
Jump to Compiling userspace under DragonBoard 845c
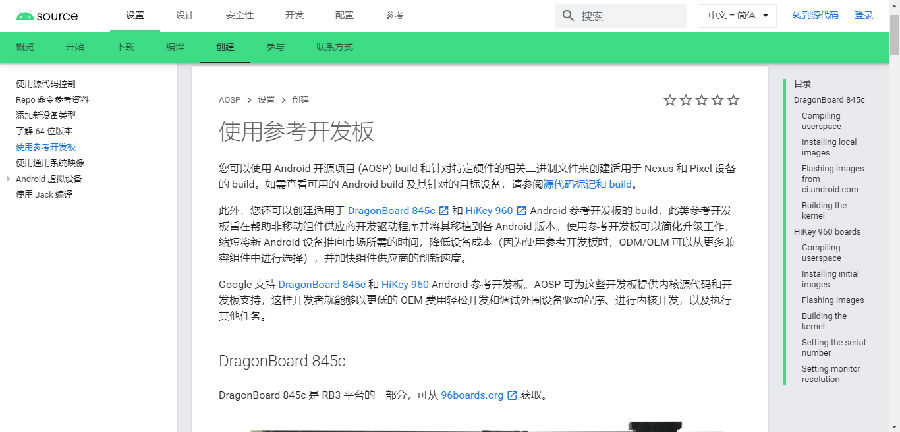click(x=821, y=121)
